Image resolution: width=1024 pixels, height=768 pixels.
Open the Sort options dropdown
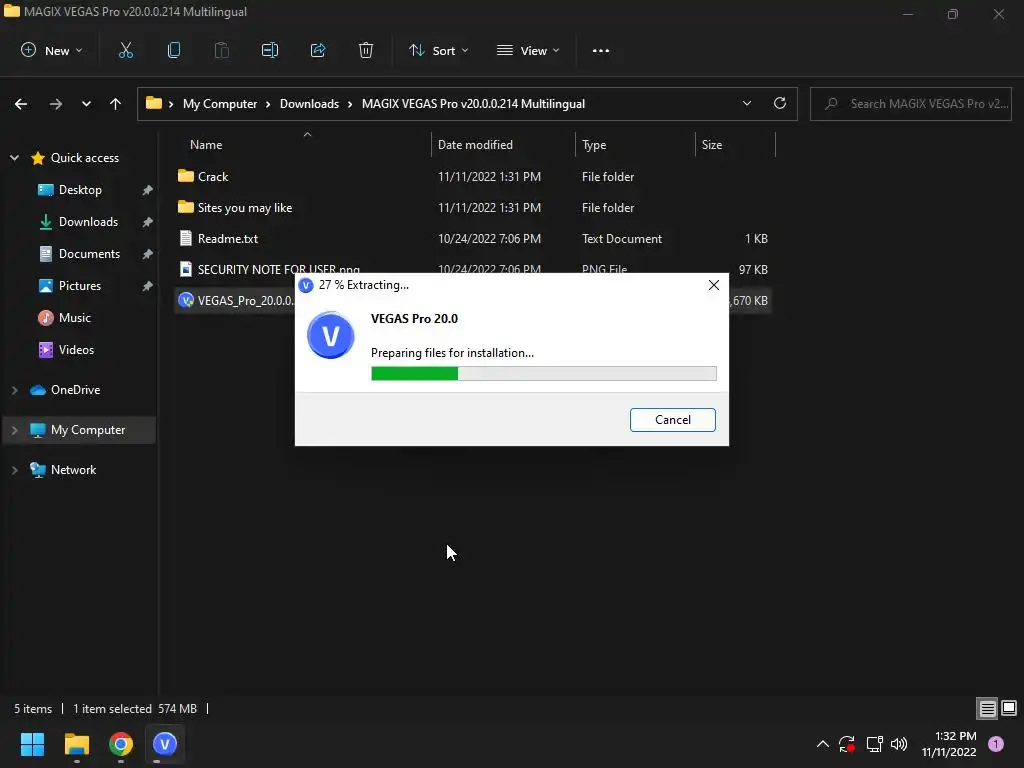tap(439, 50)
